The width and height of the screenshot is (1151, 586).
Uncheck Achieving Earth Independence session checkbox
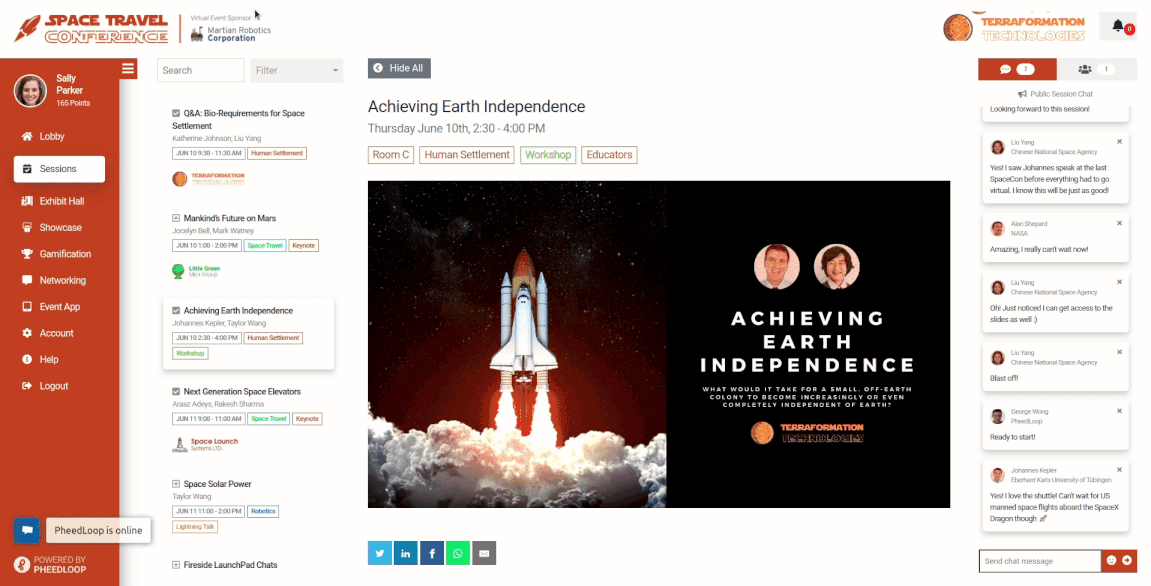point(176,311)
